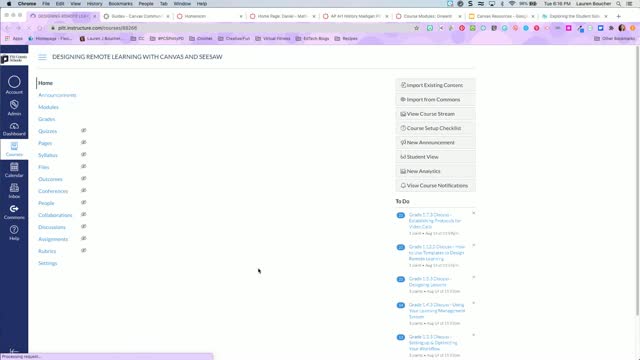This screenshot has height=360, width=640.
Task: Click the hidden-eye icon next to Quizzes
Action: [84, 131]
